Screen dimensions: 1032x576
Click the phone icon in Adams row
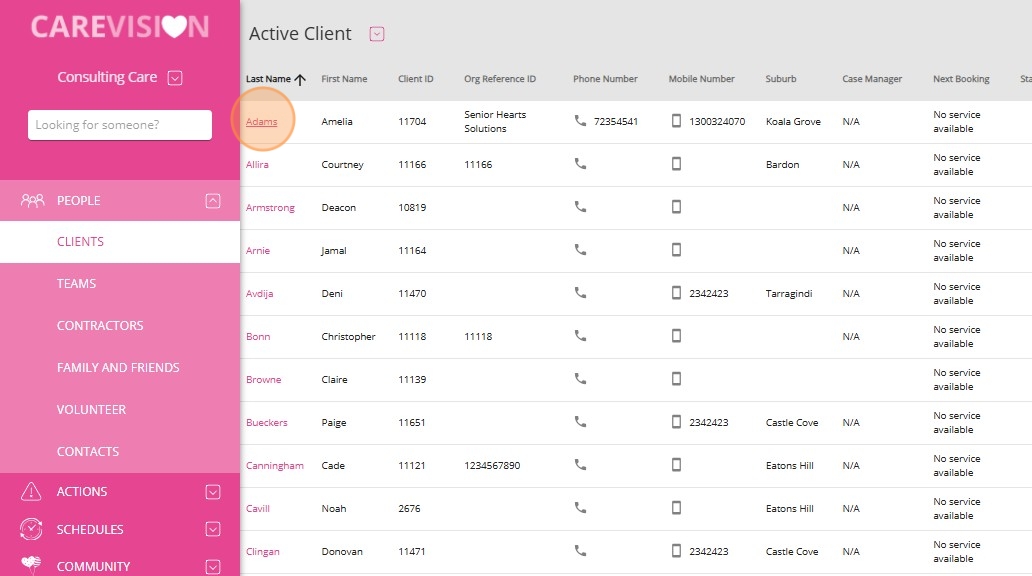580,120
